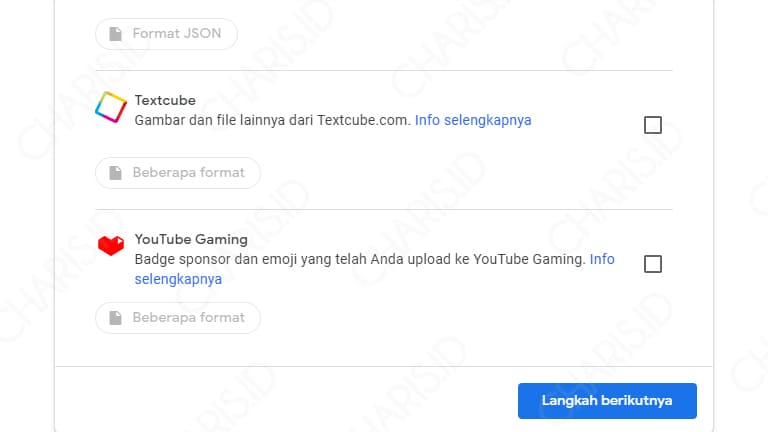
Task: Open Textcube's Info selengkapnya link
Action: (x=473, y=120)
